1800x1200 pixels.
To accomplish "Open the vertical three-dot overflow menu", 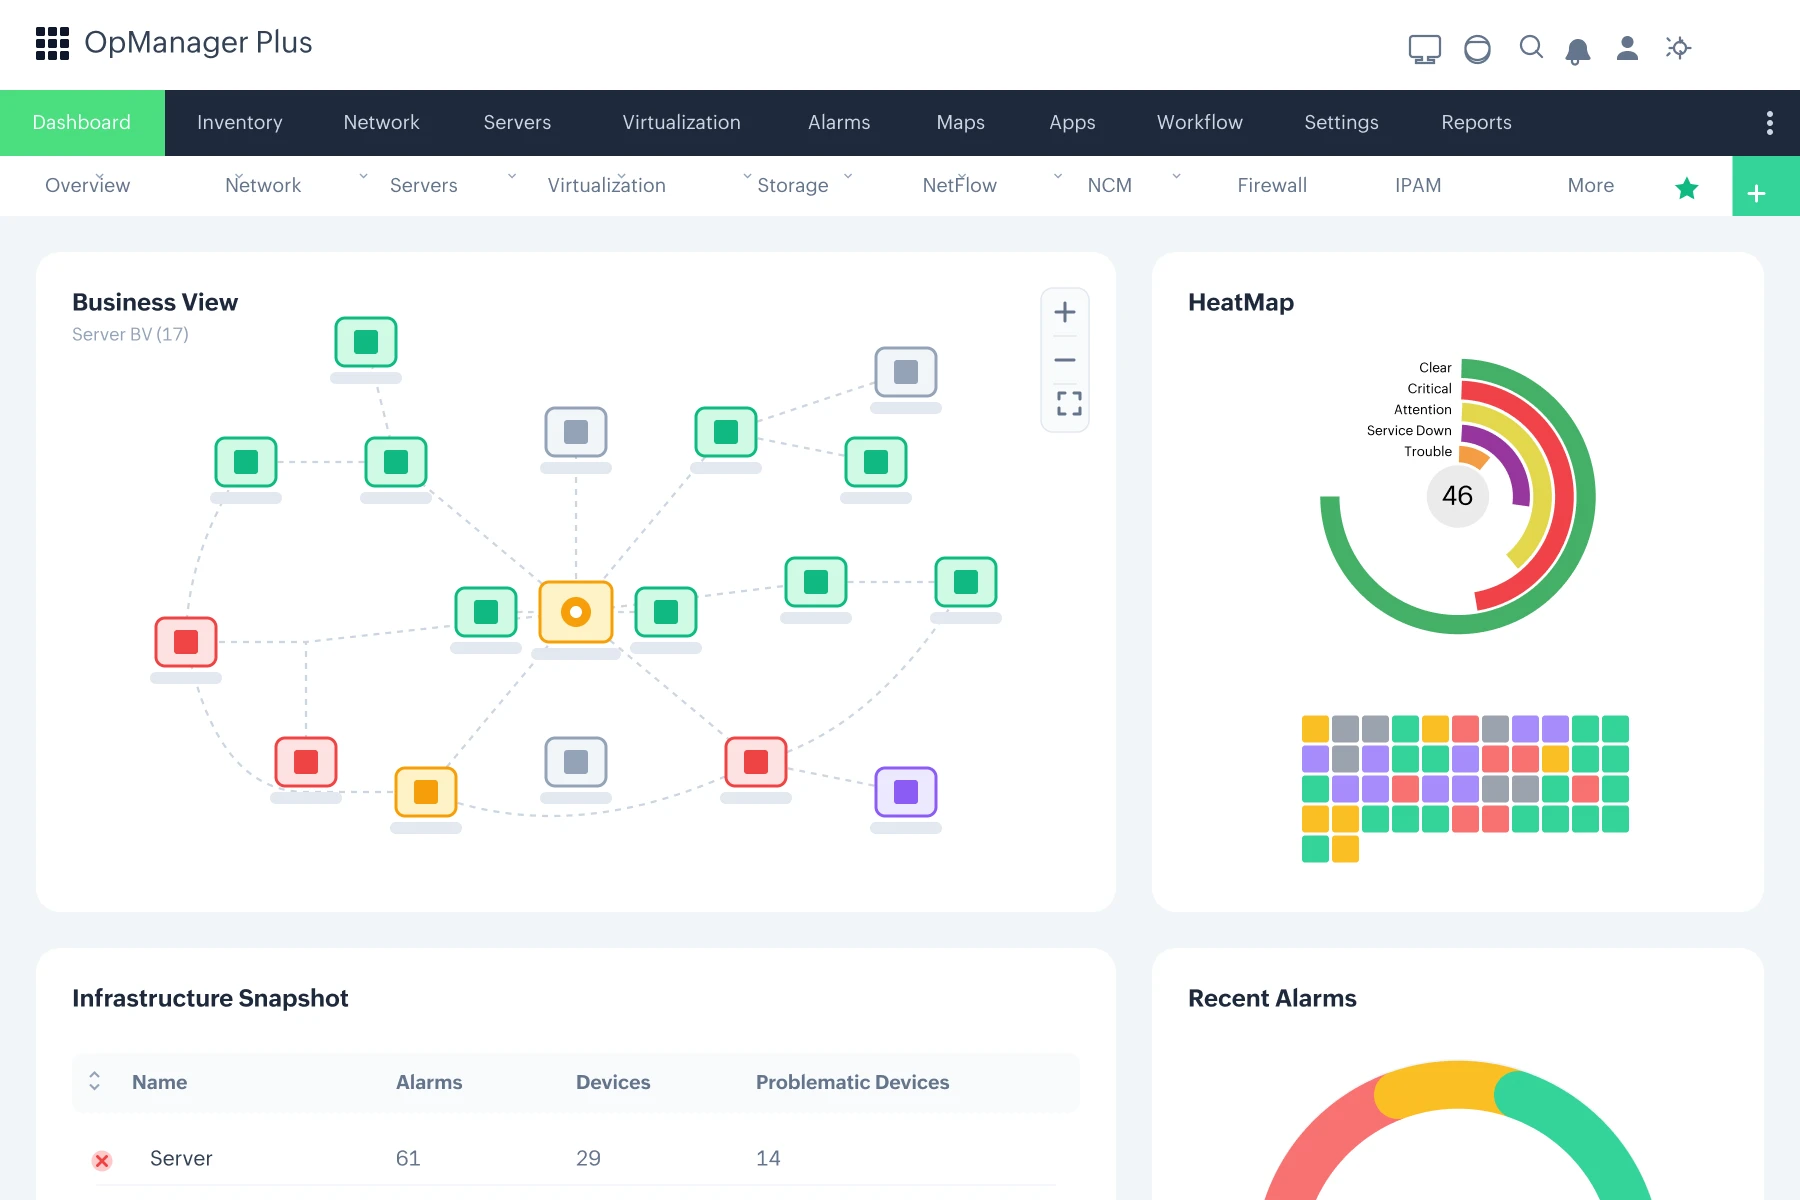I will tap(1769, 123).
